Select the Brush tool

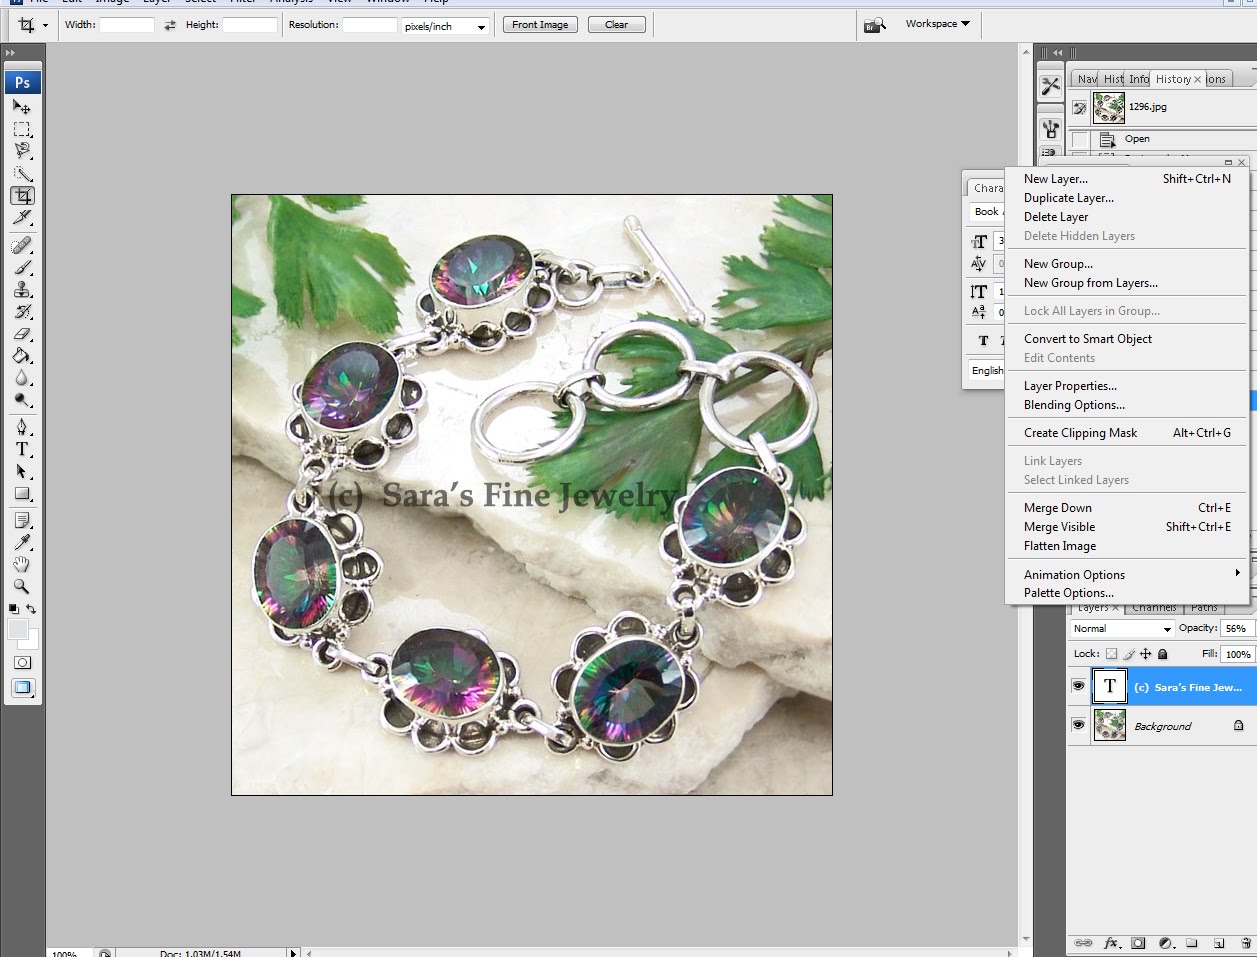coord(22,267)
